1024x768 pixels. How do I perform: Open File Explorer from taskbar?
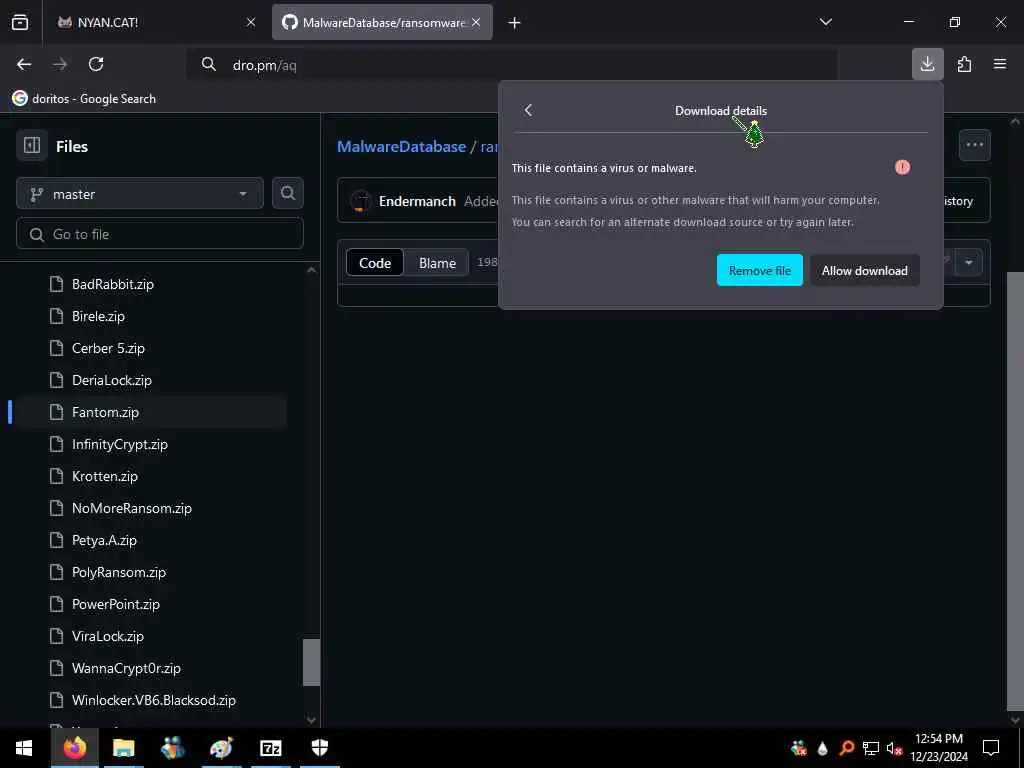(123, 748)
